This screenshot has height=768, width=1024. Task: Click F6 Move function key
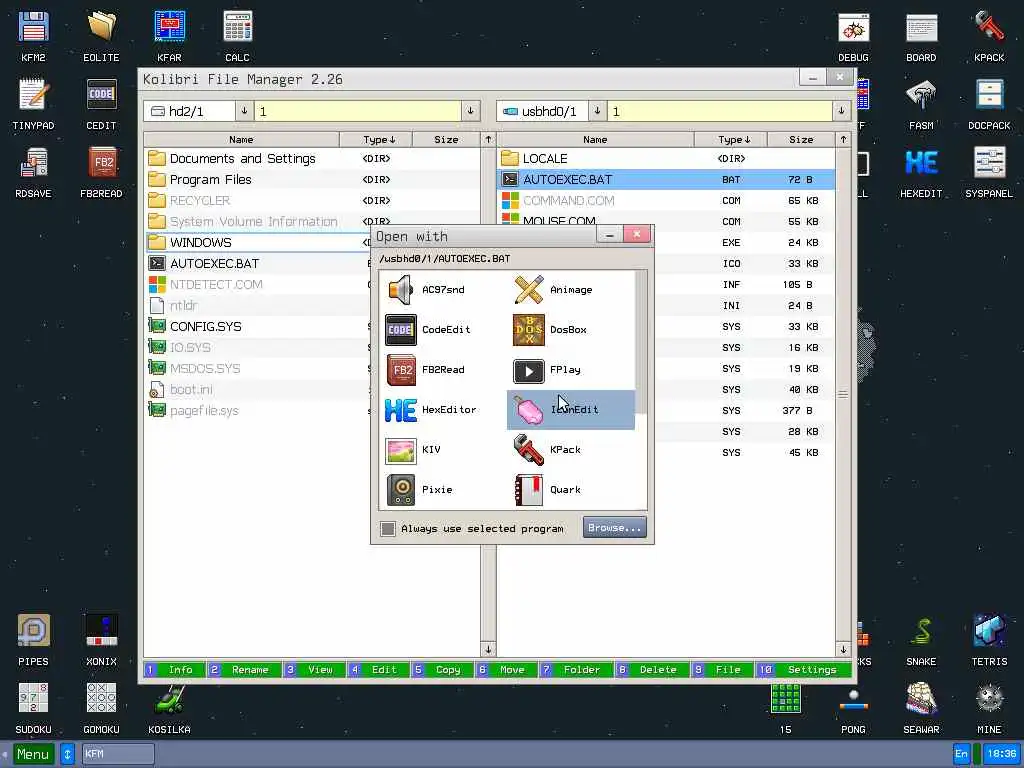[x=505, y=669]
